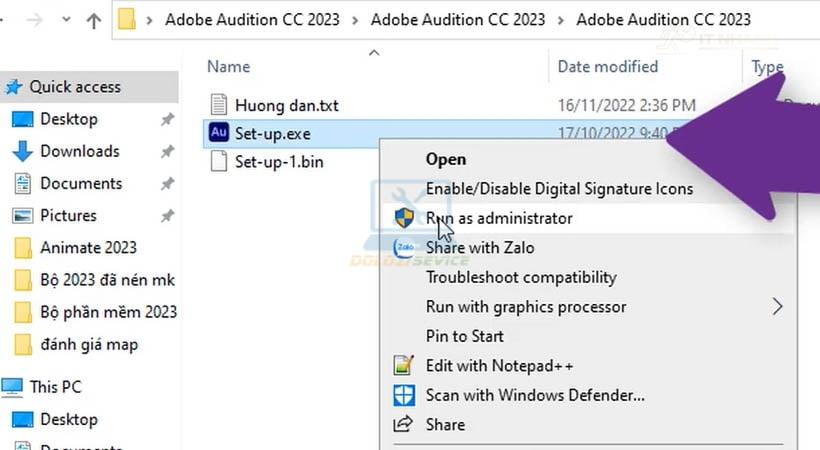Sort by Type column header
The image size is (820, 450).
click(x=767, y=66)
